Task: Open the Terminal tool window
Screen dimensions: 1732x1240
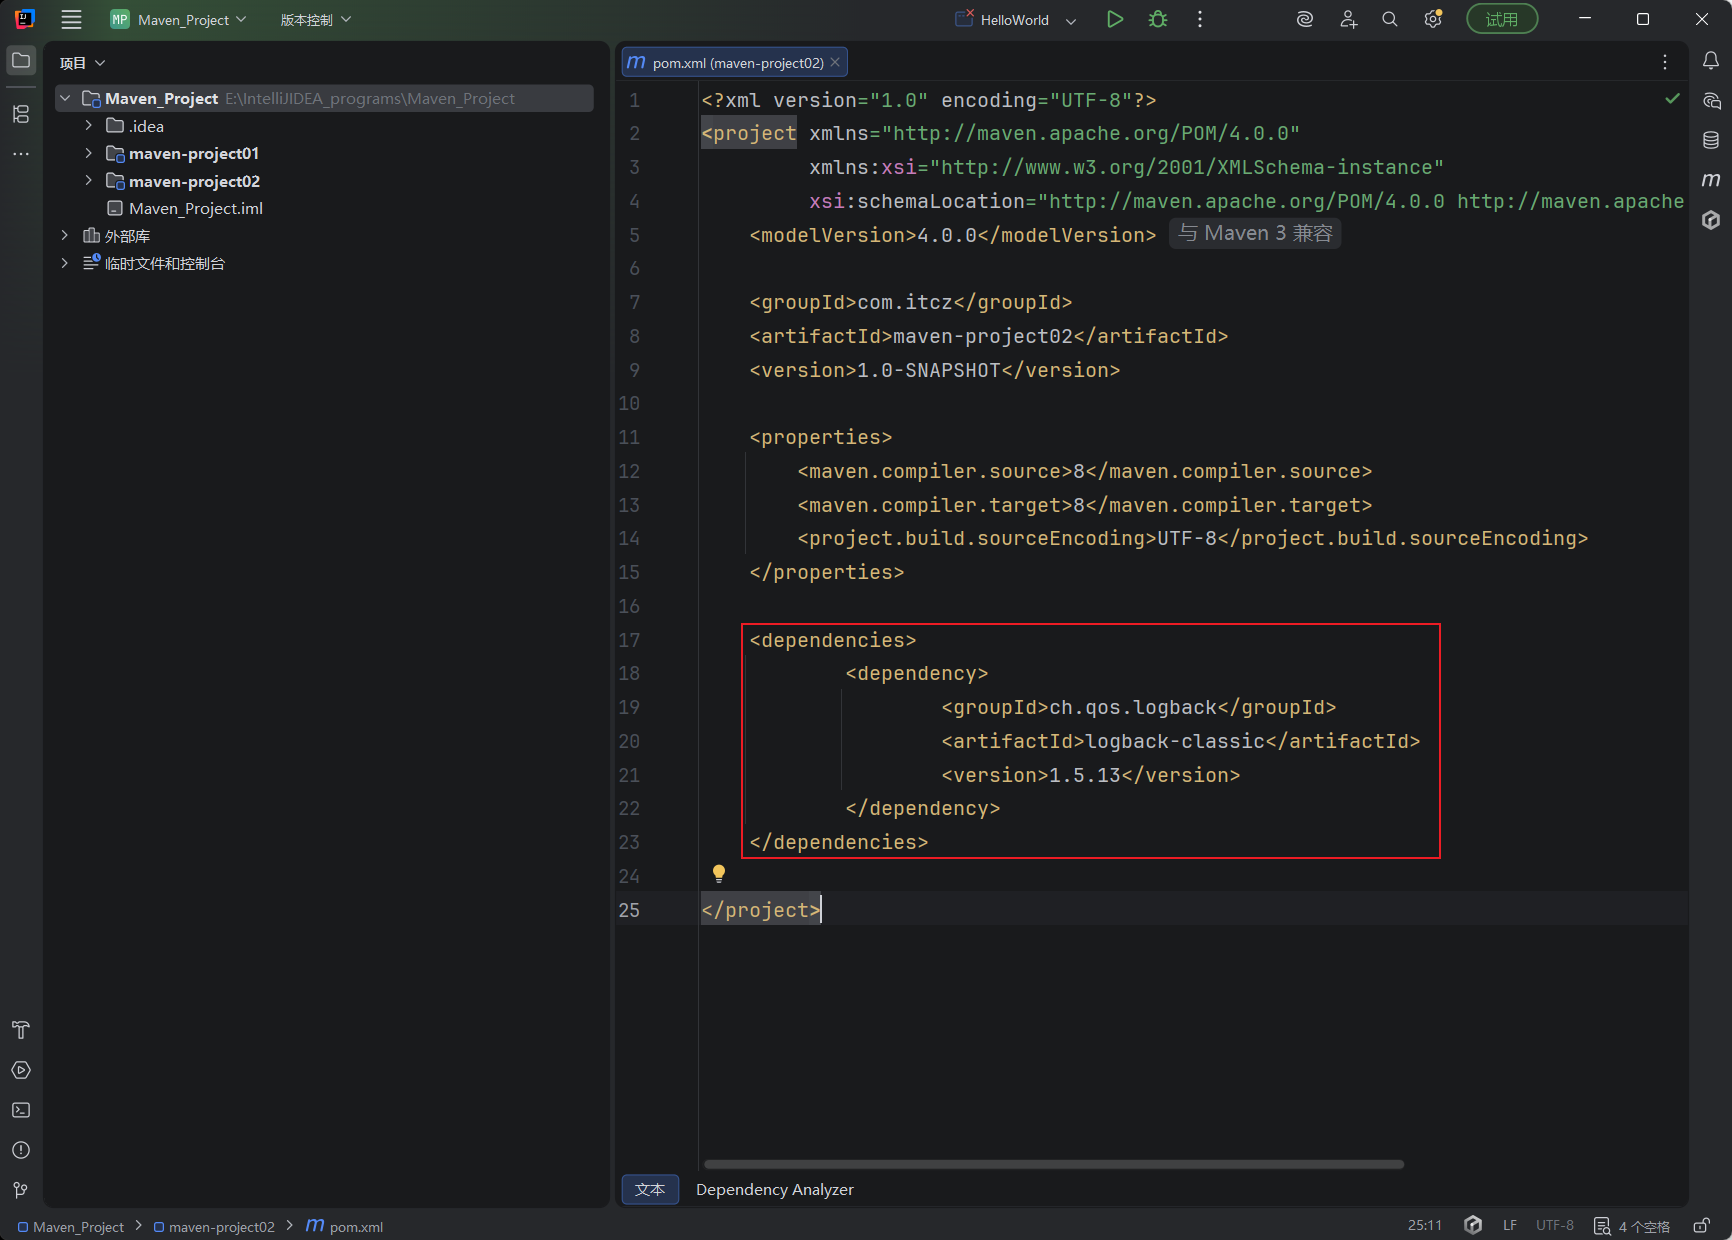Action: click(21, 1110)
